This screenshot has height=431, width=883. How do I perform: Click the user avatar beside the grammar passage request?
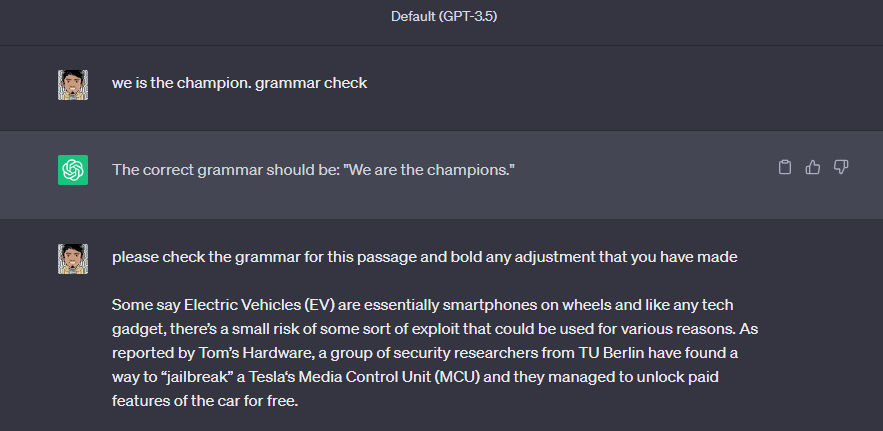73,259
